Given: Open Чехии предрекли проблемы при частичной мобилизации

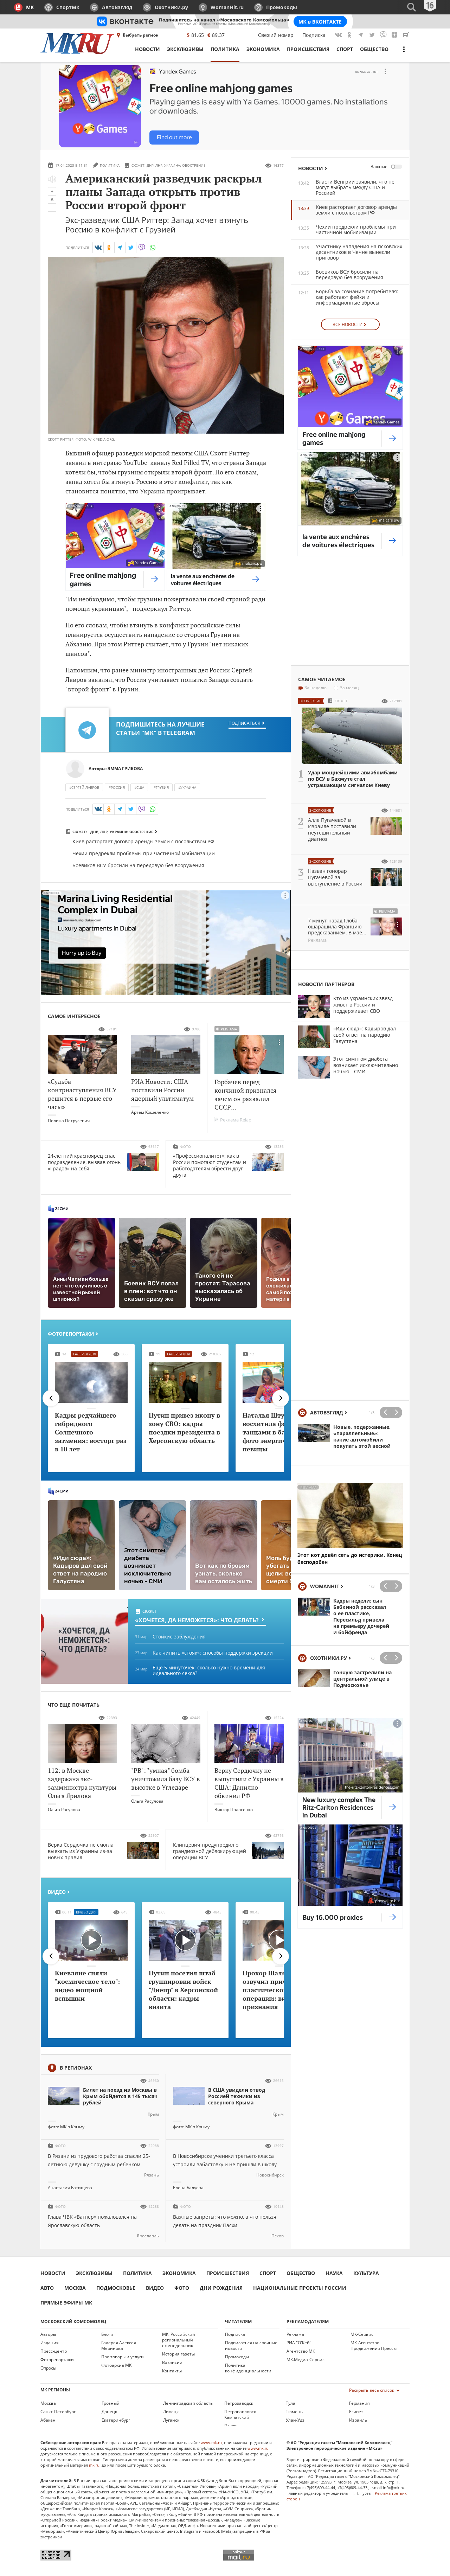Looking at the screenshot, I should coord(143,853).
